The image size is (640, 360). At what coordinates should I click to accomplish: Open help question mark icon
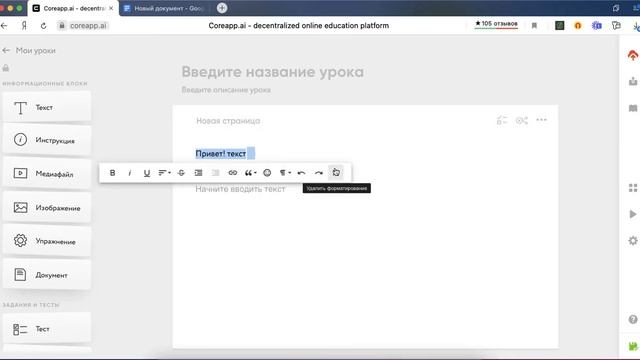[x=633, y=319]
